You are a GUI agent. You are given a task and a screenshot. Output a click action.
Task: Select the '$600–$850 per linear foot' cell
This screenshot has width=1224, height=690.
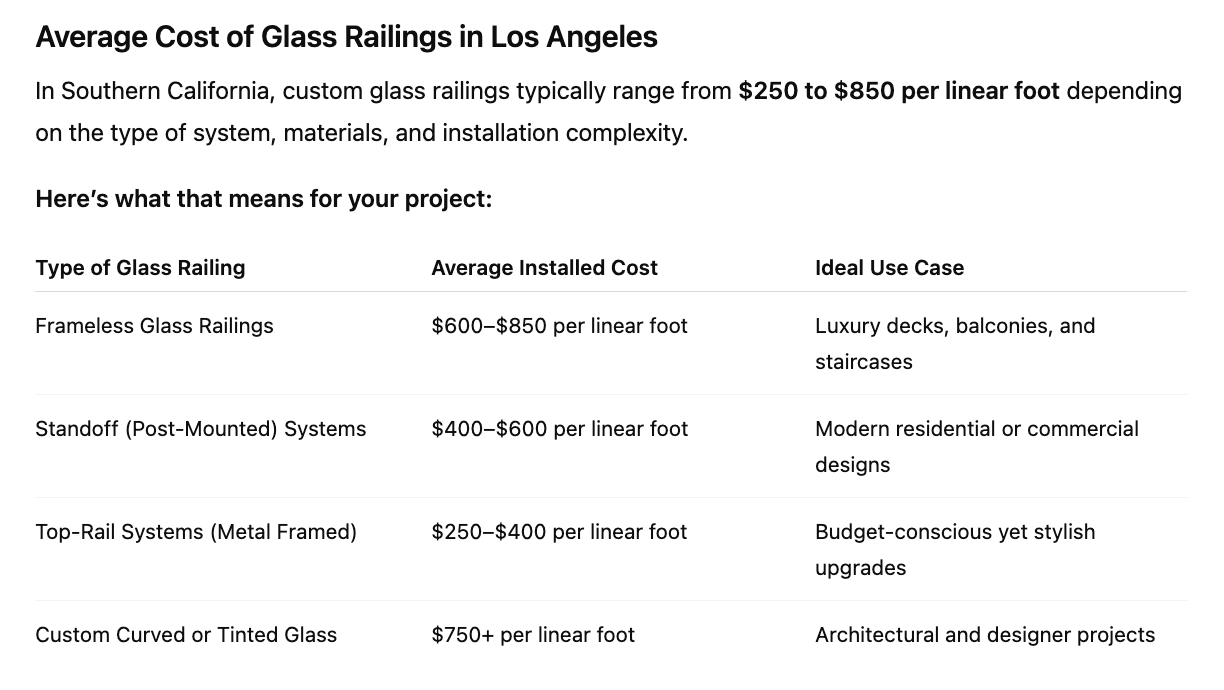pos(559,326)
